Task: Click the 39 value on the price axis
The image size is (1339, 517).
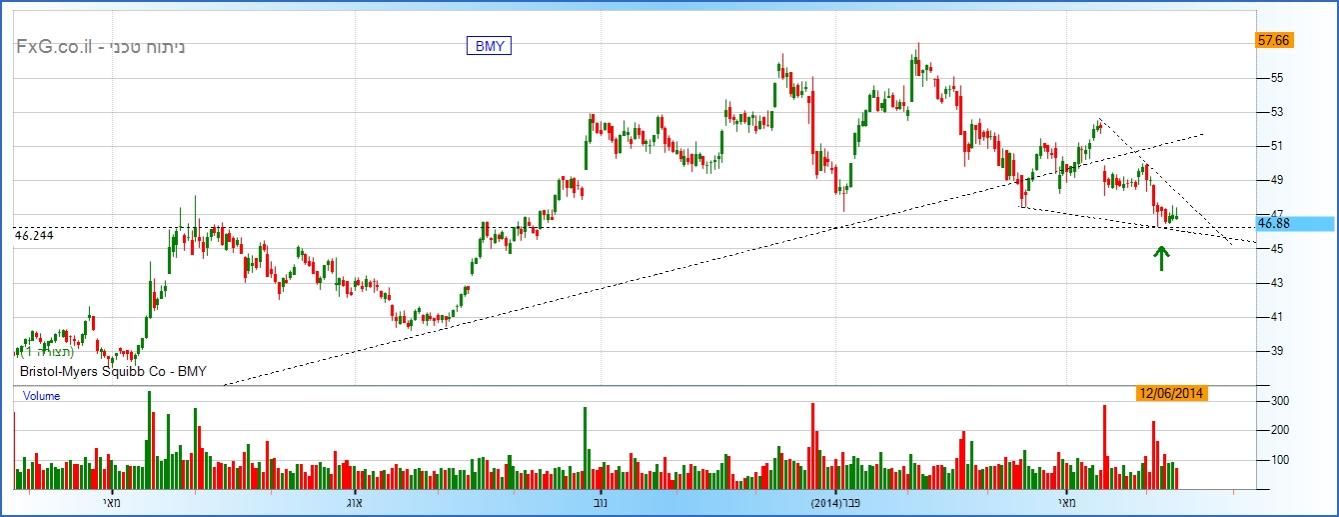Action: [1277, 351]
